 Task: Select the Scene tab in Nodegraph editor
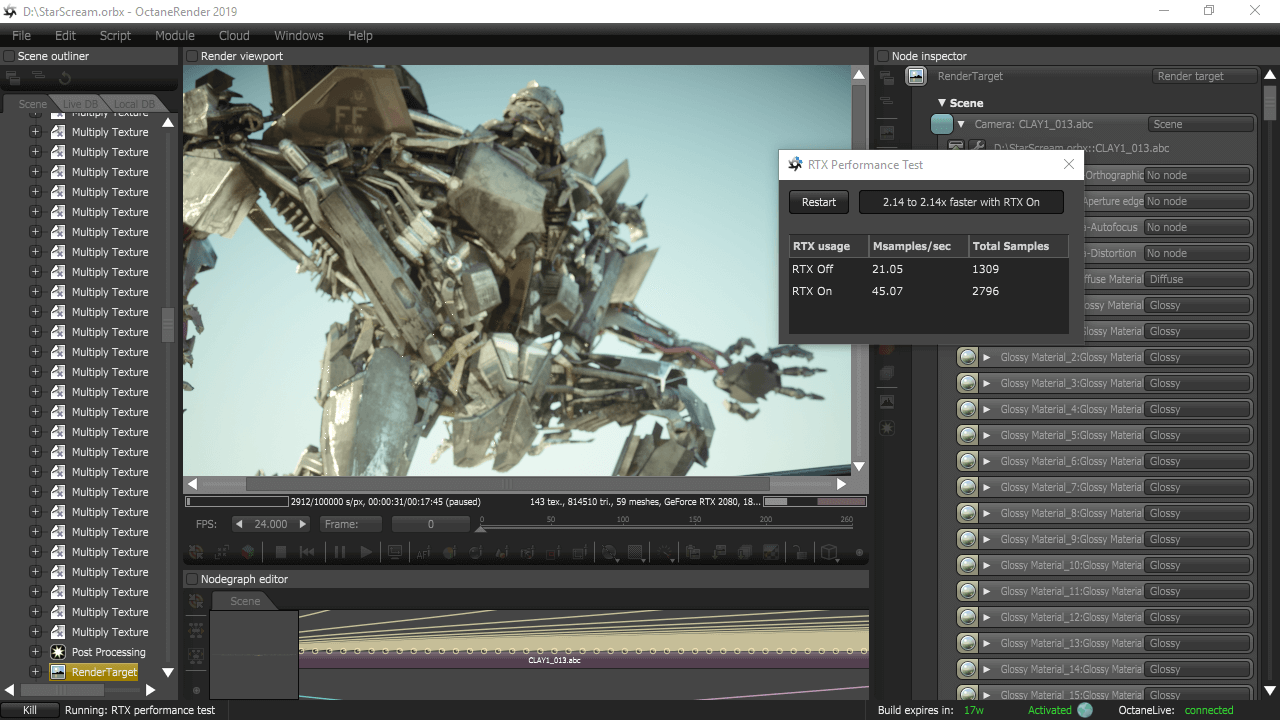[245, 601]
